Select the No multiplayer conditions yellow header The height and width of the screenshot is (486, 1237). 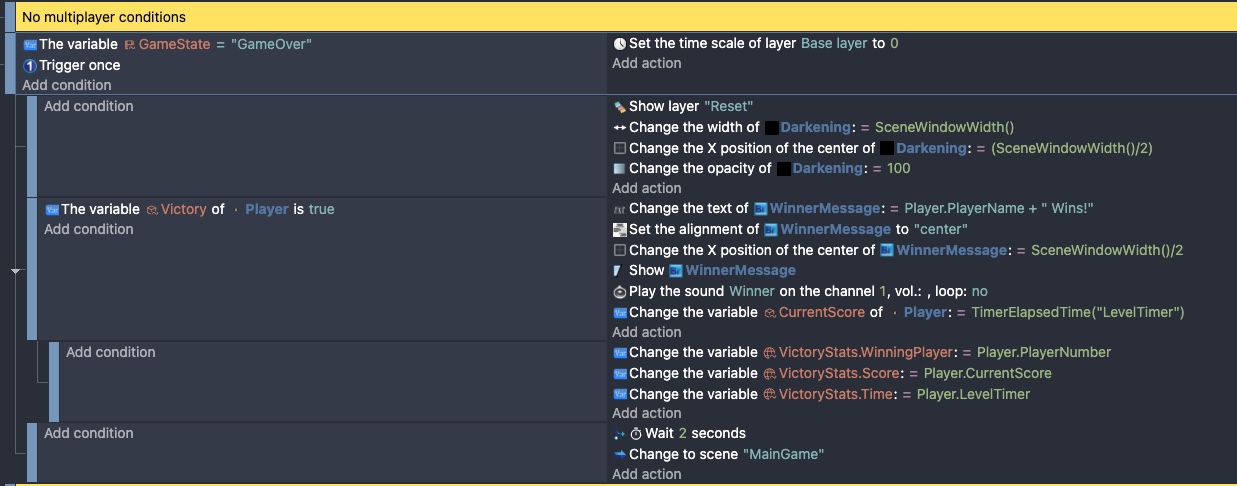click(x=626, y=17)
